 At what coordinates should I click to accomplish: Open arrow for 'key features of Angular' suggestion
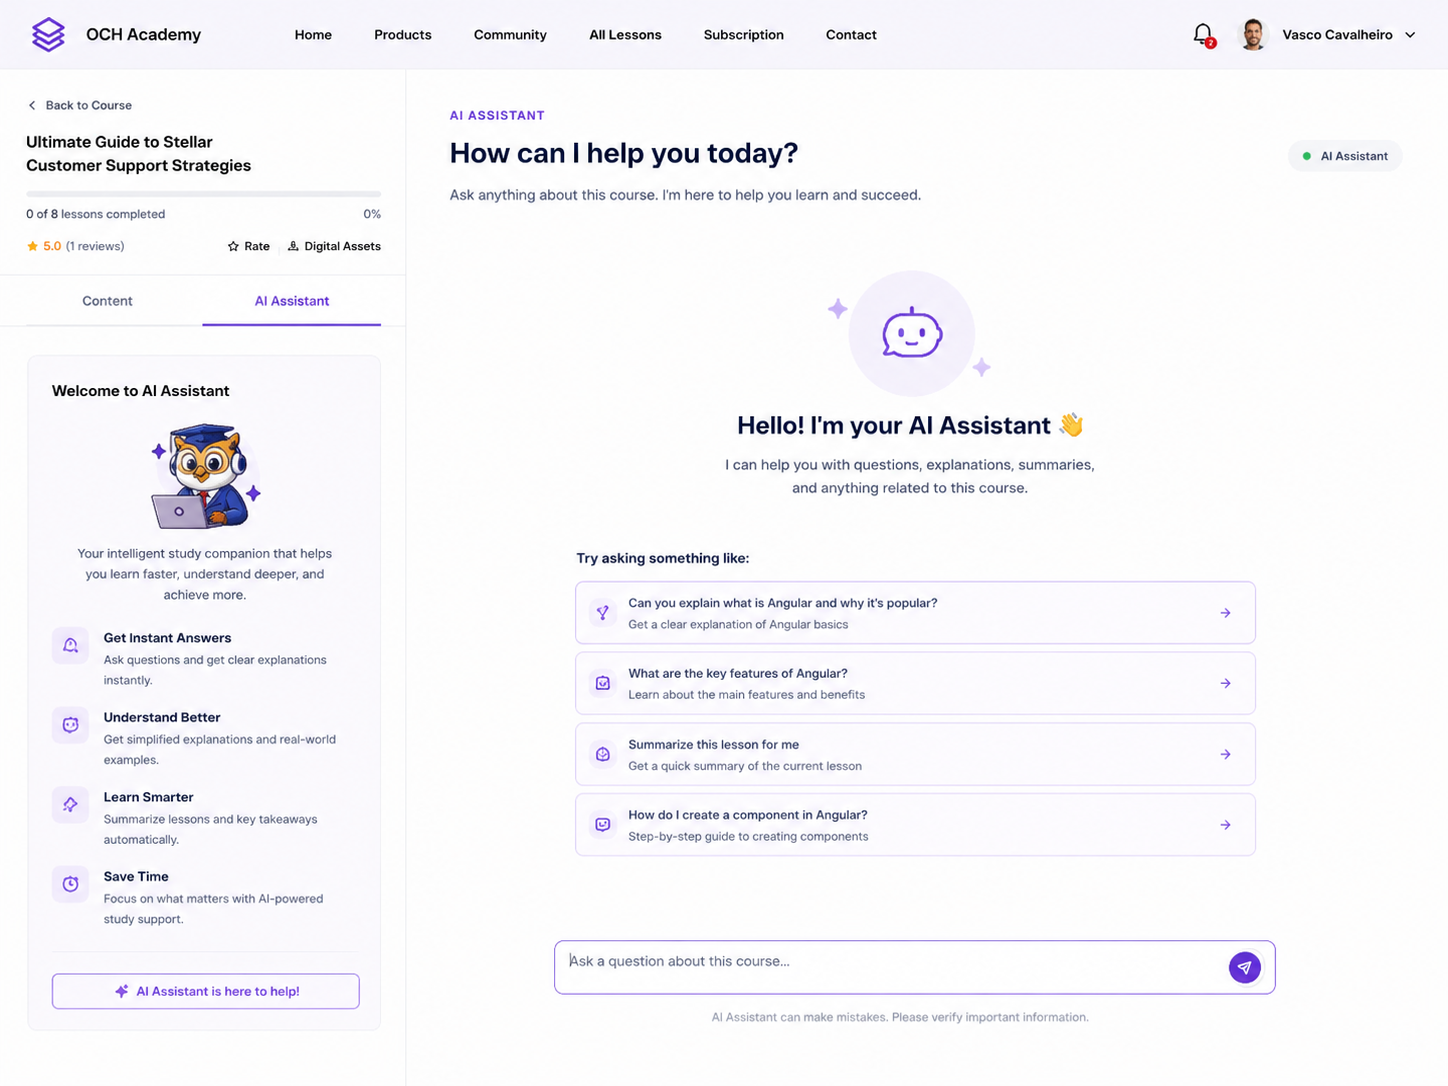(1225, 683)
